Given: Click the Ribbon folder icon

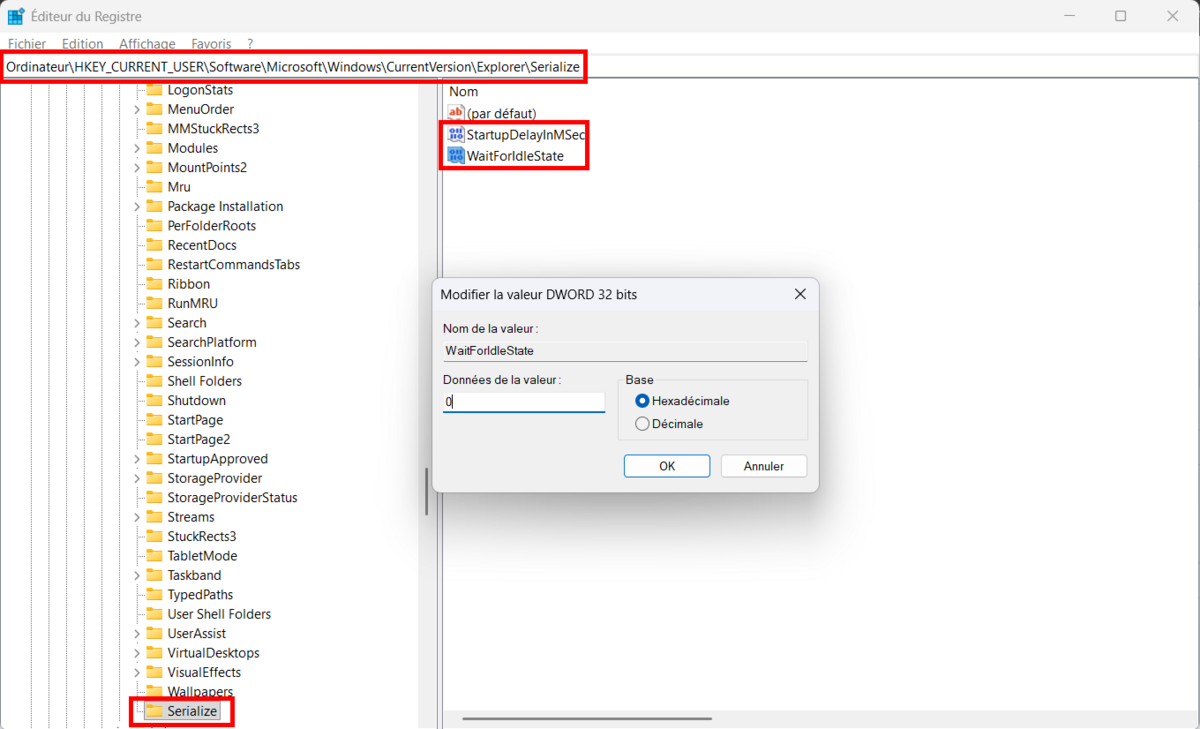Looking at the screenshot, I should coord(153,284).
